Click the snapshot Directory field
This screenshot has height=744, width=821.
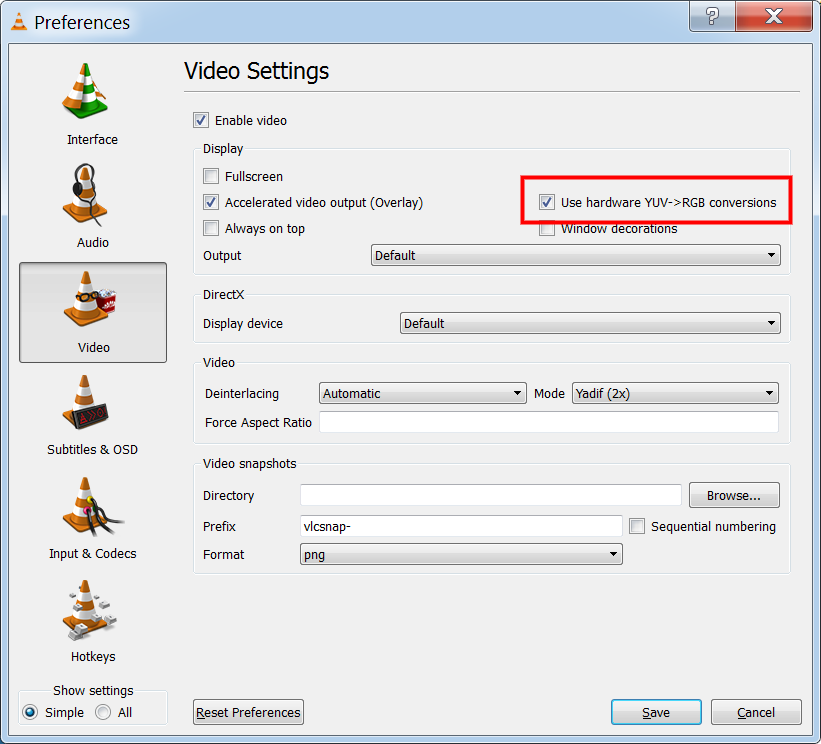(x=491, y=495)
